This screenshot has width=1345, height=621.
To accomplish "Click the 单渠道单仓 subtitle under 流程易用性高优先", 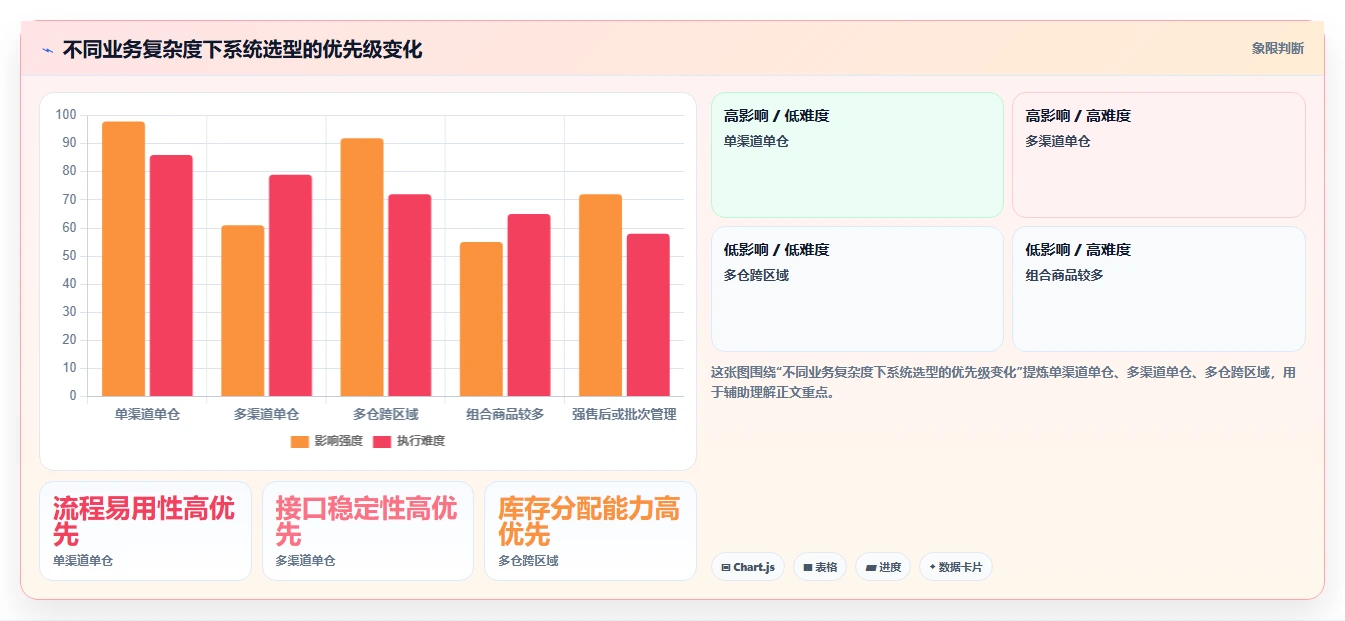I will pos(83,561).
